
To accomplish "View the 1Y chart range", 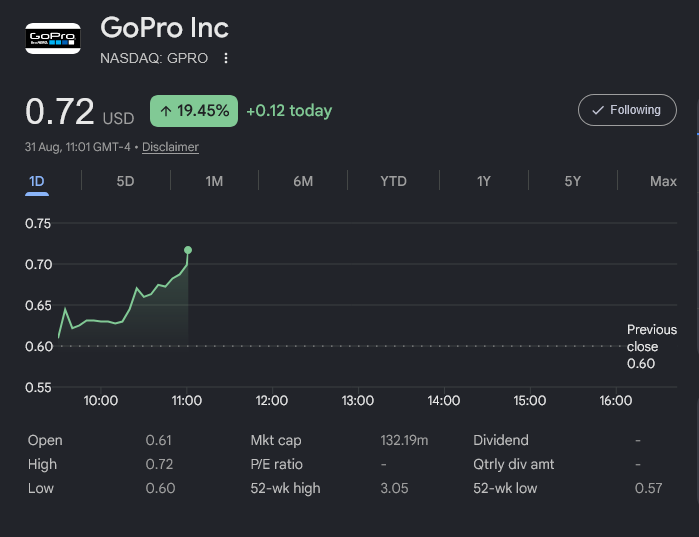I will click(x=484, y=181).
